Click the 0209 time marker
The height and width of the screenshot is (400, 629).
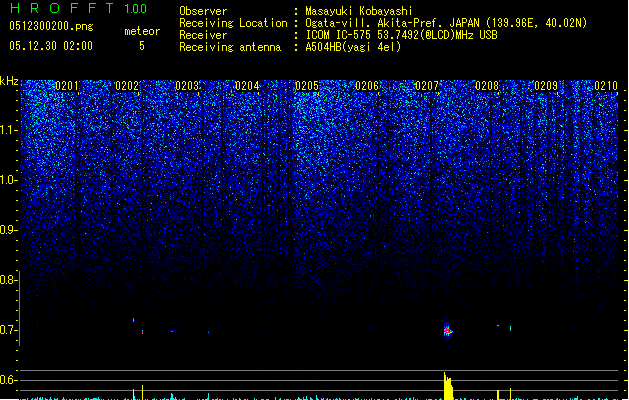[x=546, y=86]
